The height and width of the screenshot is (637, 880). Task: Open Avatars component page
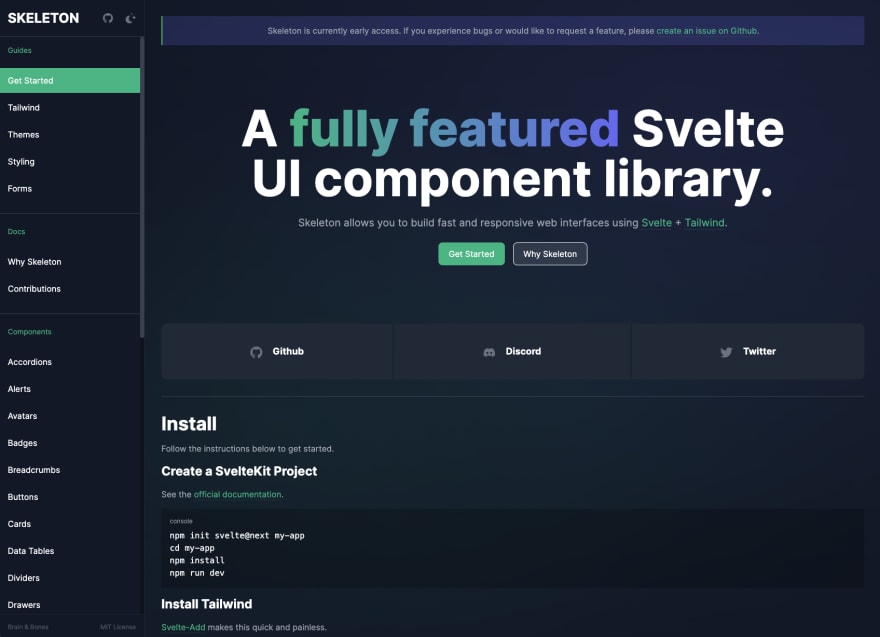tap(22, 416)
